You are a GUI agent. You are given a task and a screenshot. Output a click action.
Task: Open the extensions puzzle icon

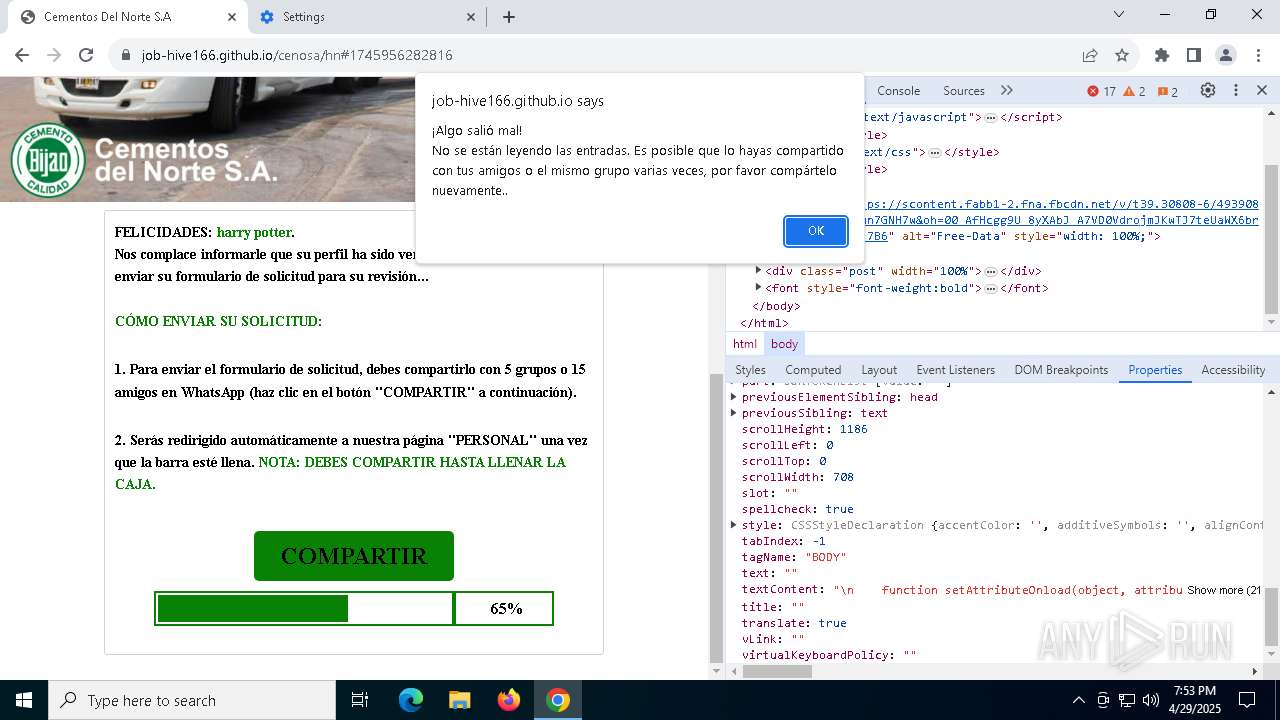coord(1162,55)
